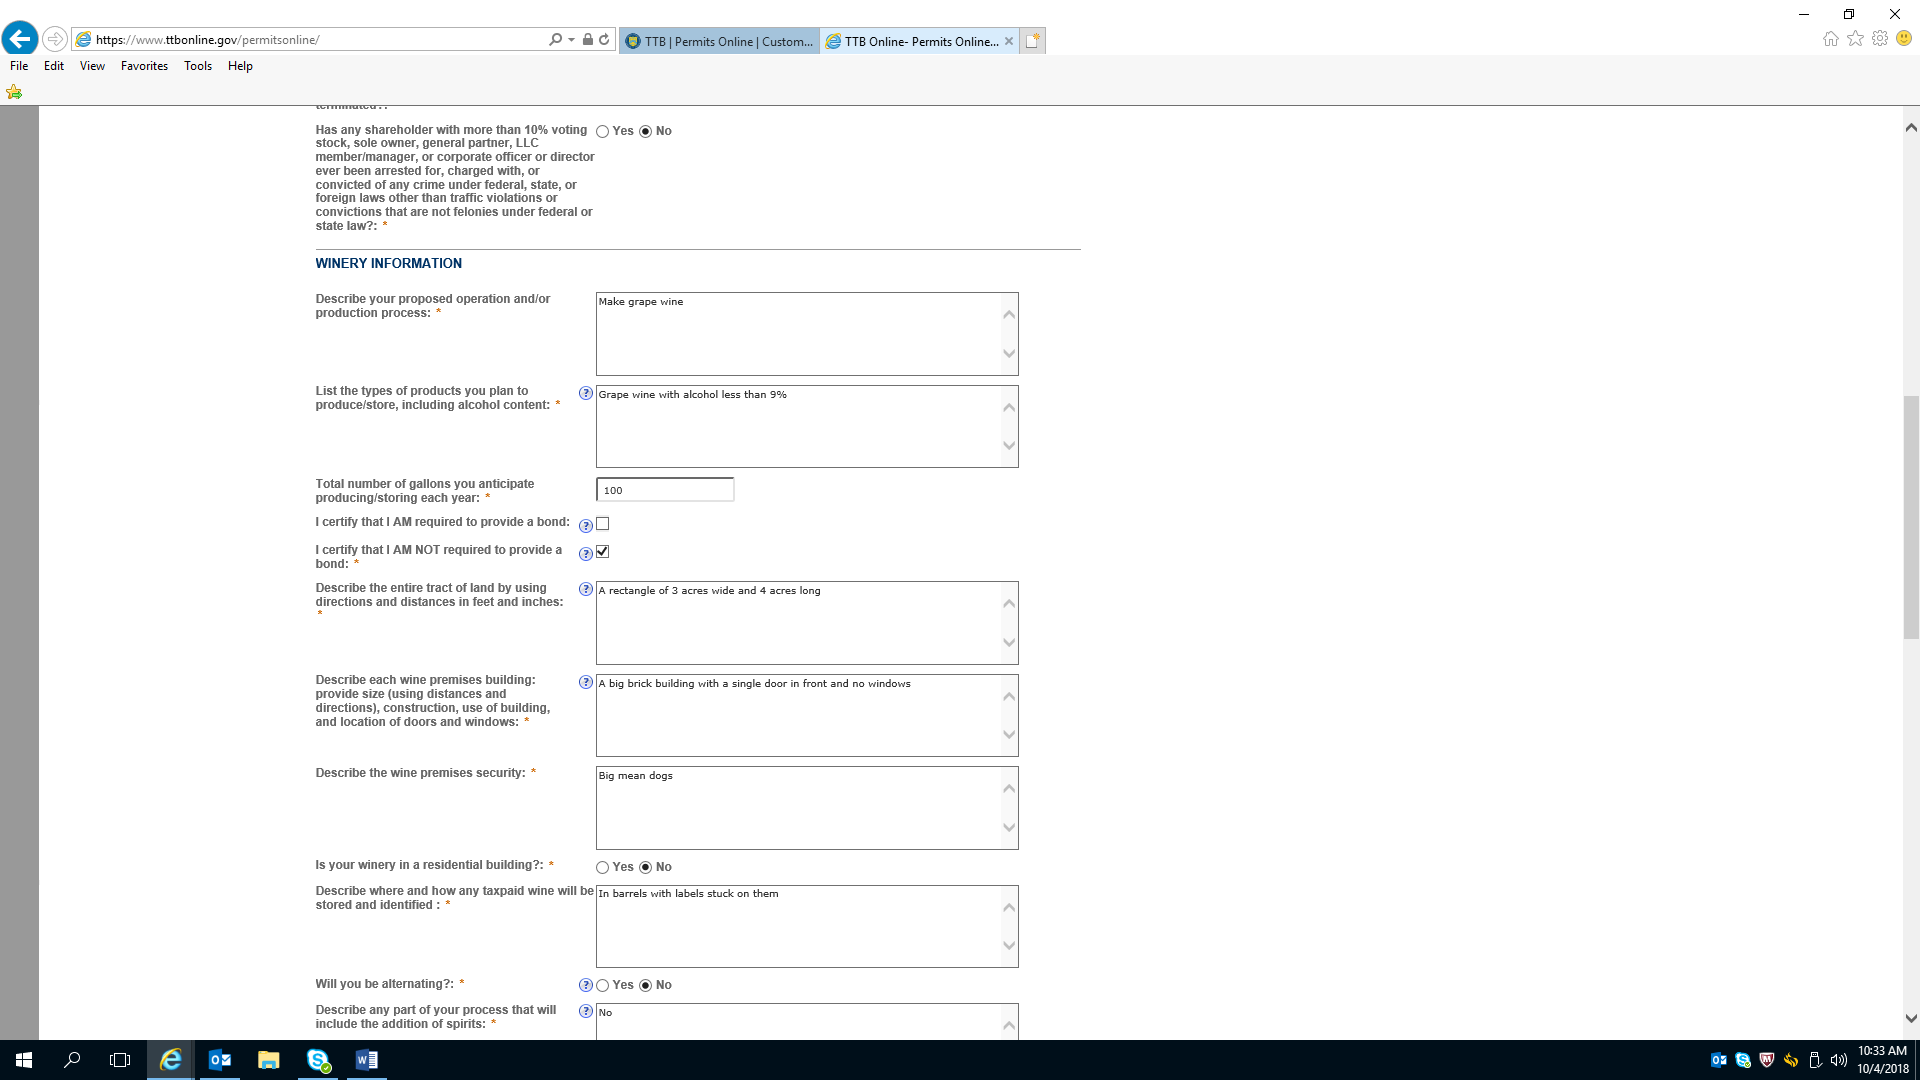
Task: Open Internet Explorer settings gear icon
Action: [x=1880, y=39]
